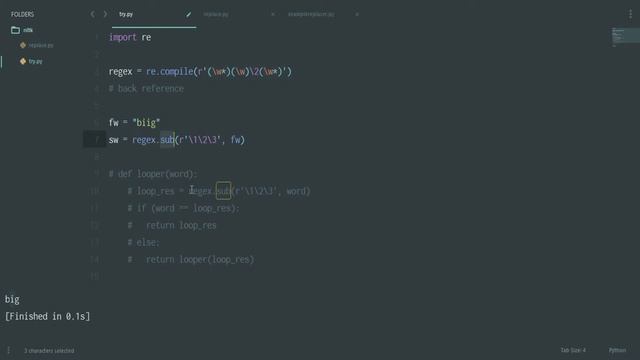Go to next tab with right arrow
This screenshot has height=360, width=640.
[x=105, y=14]
